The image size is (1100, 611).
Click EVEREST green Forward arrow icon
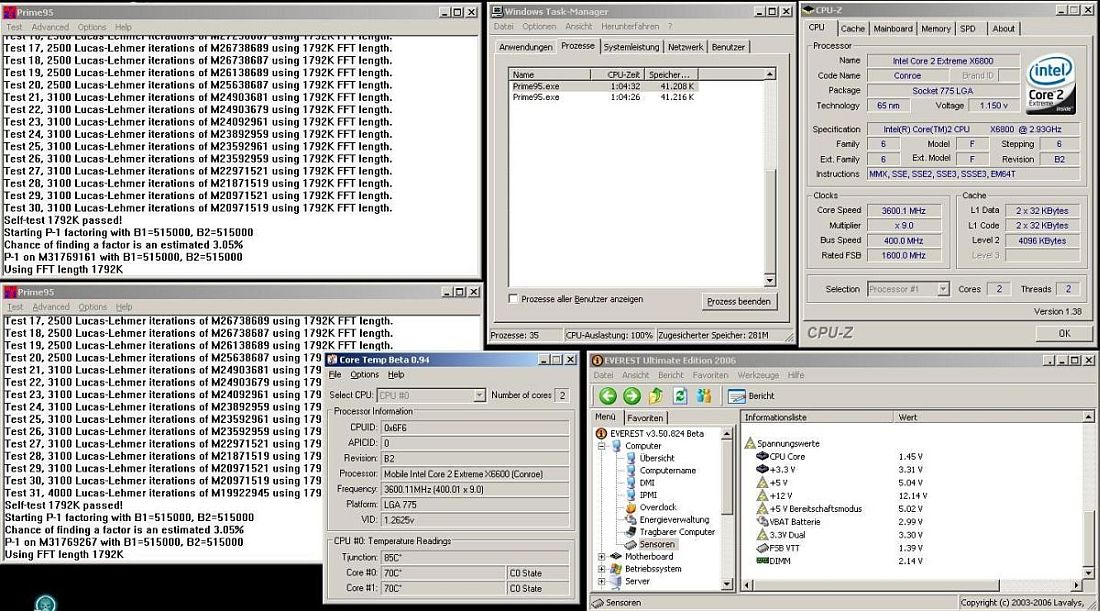click(x=631, y=396)
